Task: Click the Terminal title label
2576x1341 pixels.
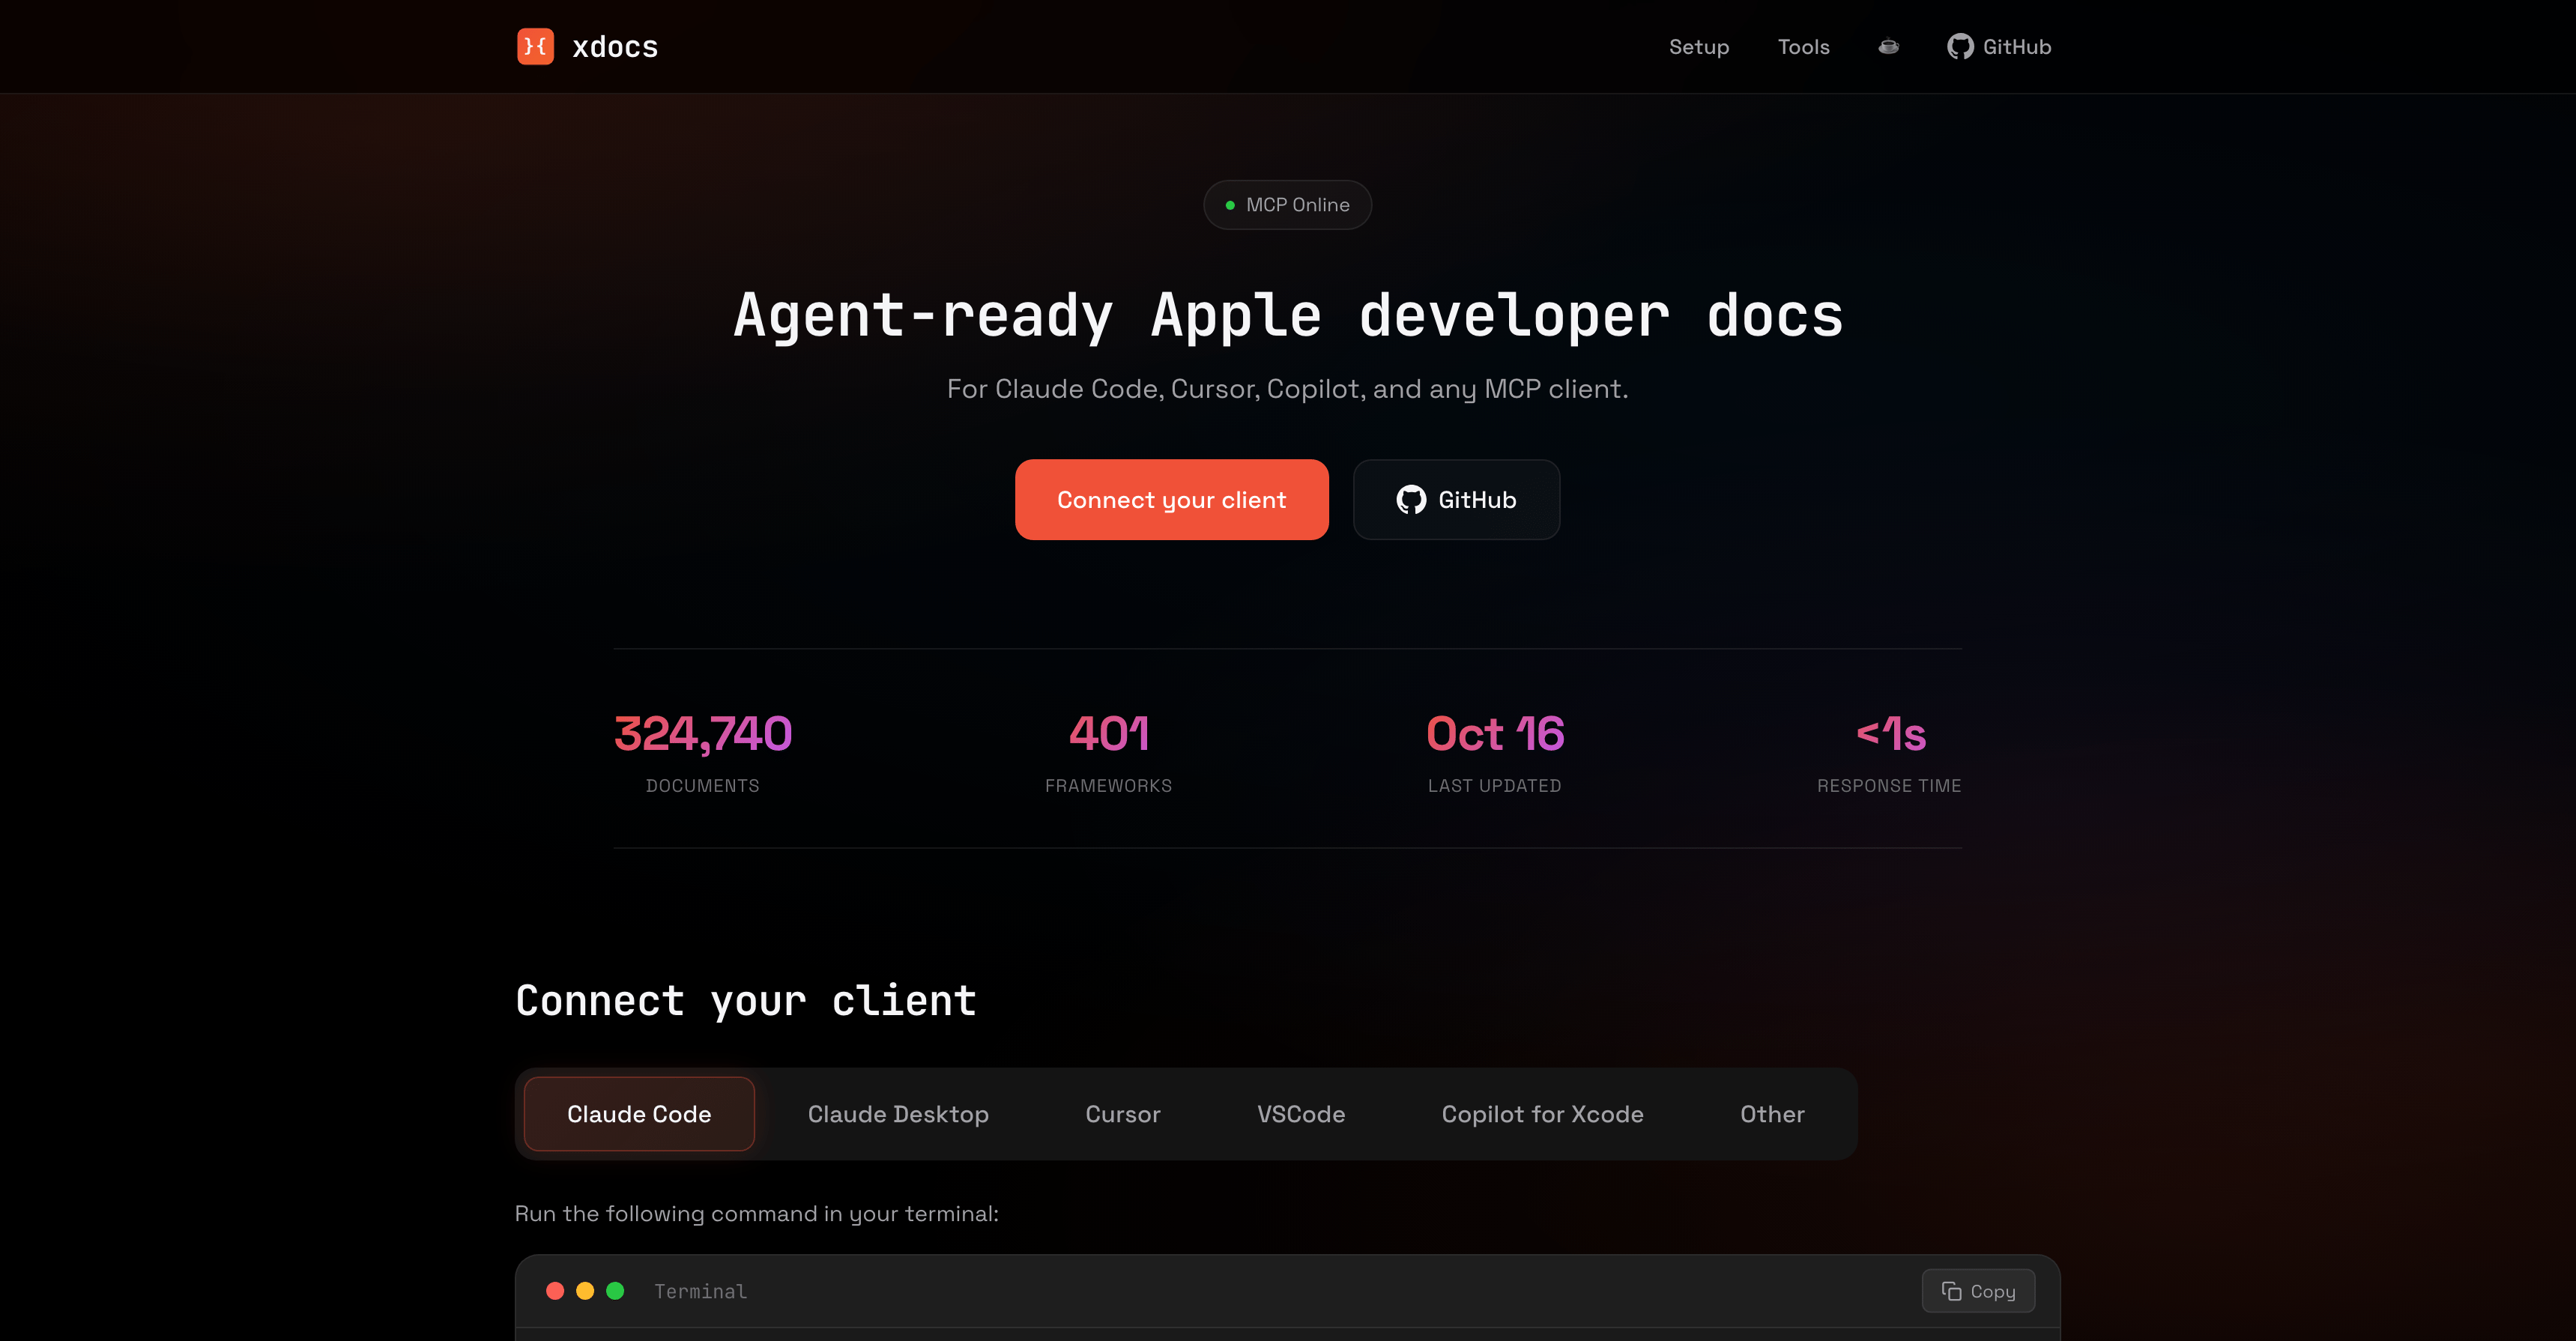Action: click(x=701, y=1291)
